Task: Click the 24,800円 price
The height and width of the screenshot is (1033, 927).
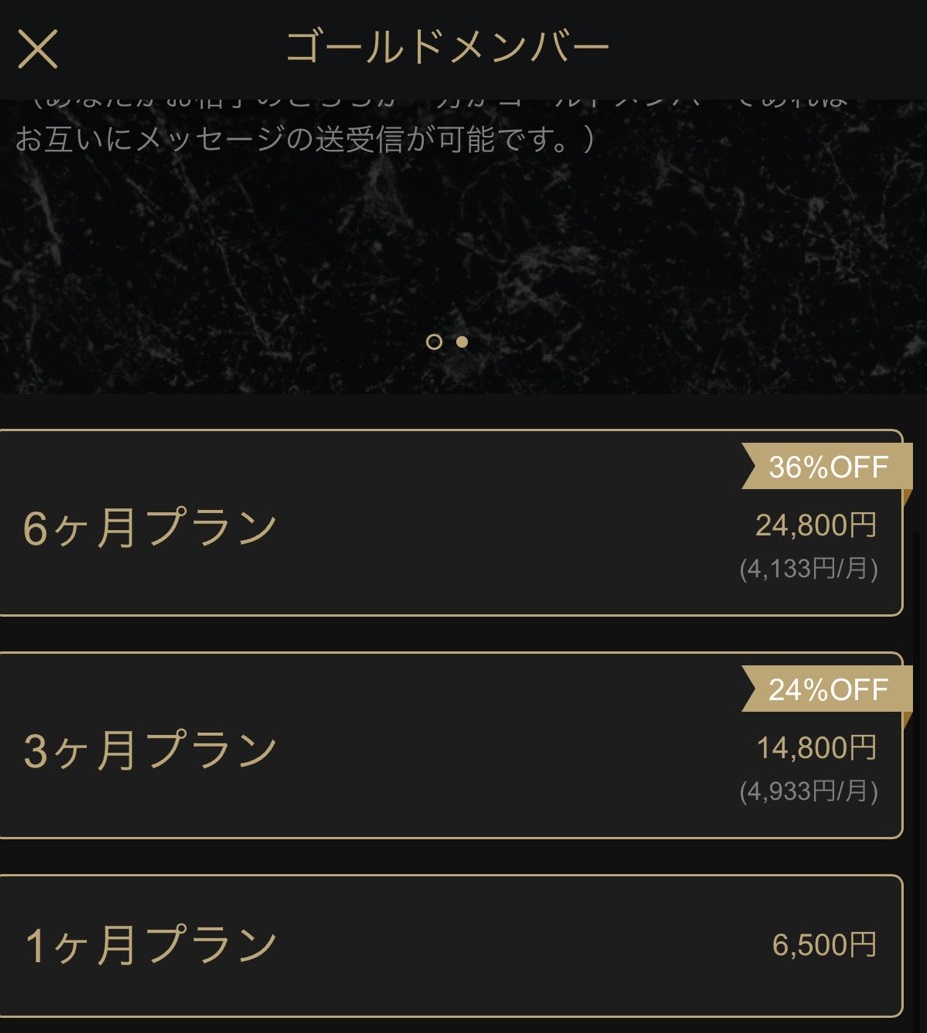Action: 815,524
